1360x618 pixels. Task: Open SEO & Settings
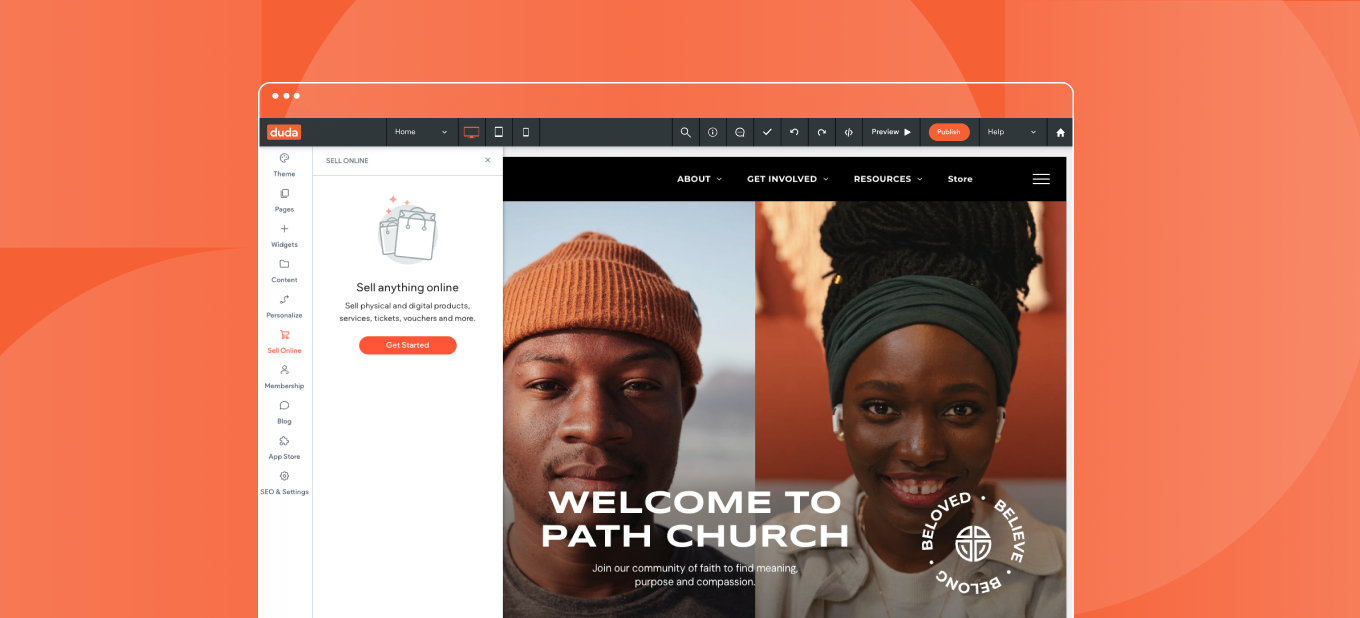pos(284,483)
